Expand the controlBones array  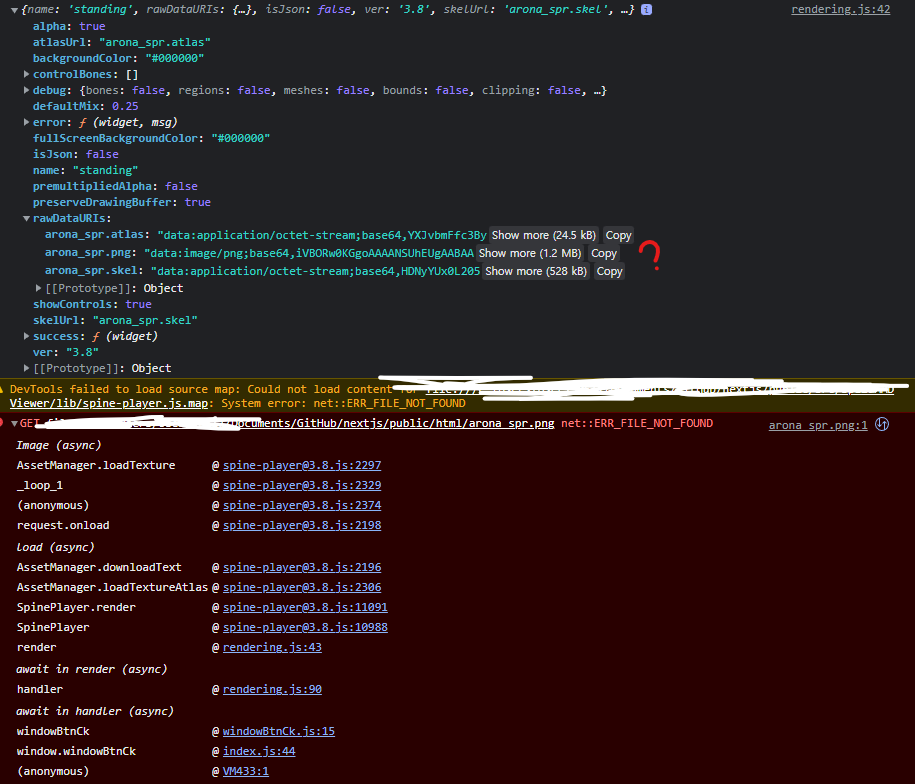point(27,73)
